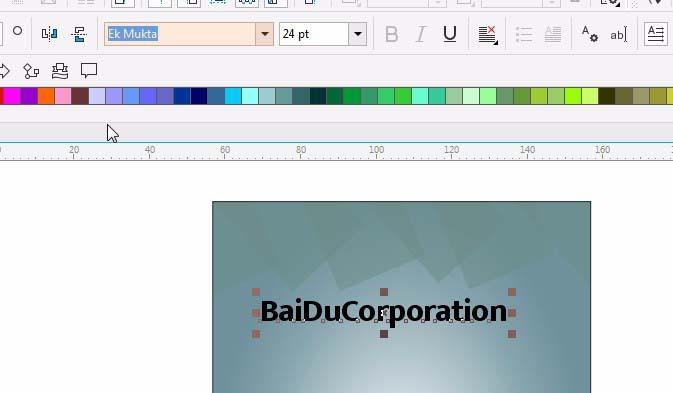
Task: Pick the pink swatch in the palette
Action: tap(63, 96)
